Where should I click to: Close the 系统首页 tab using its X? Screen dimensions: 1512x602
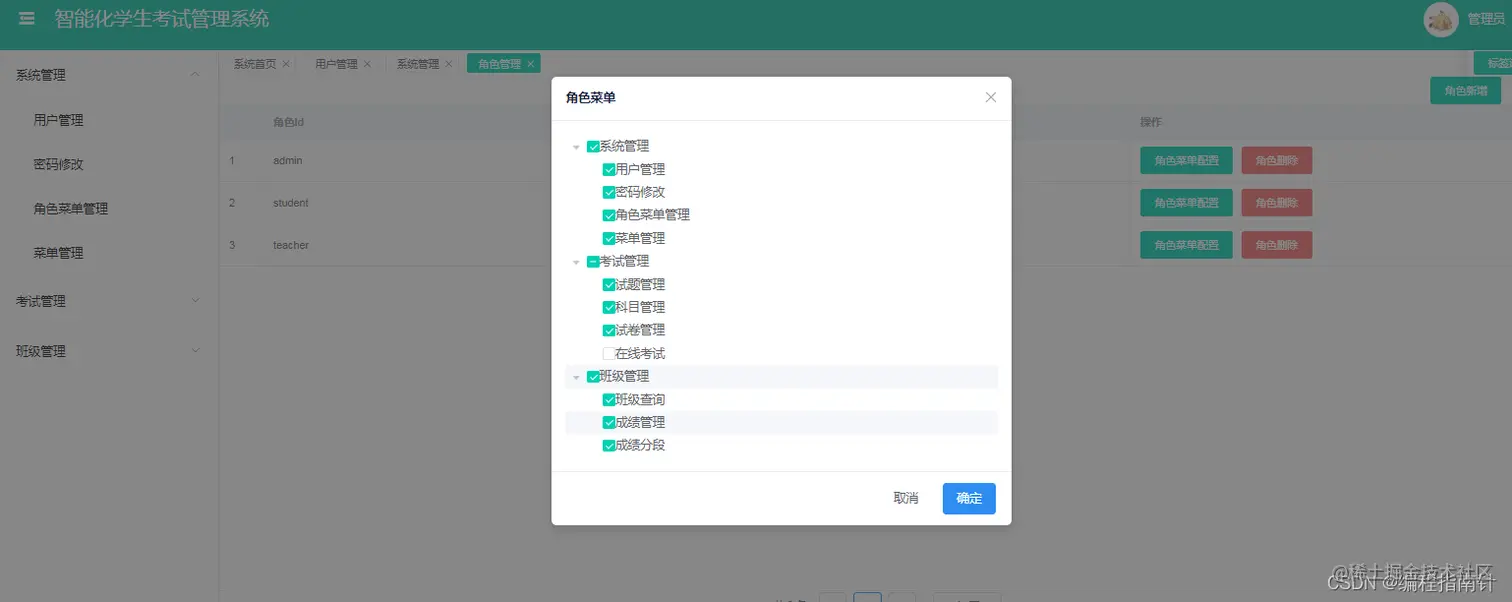(286, 64)
